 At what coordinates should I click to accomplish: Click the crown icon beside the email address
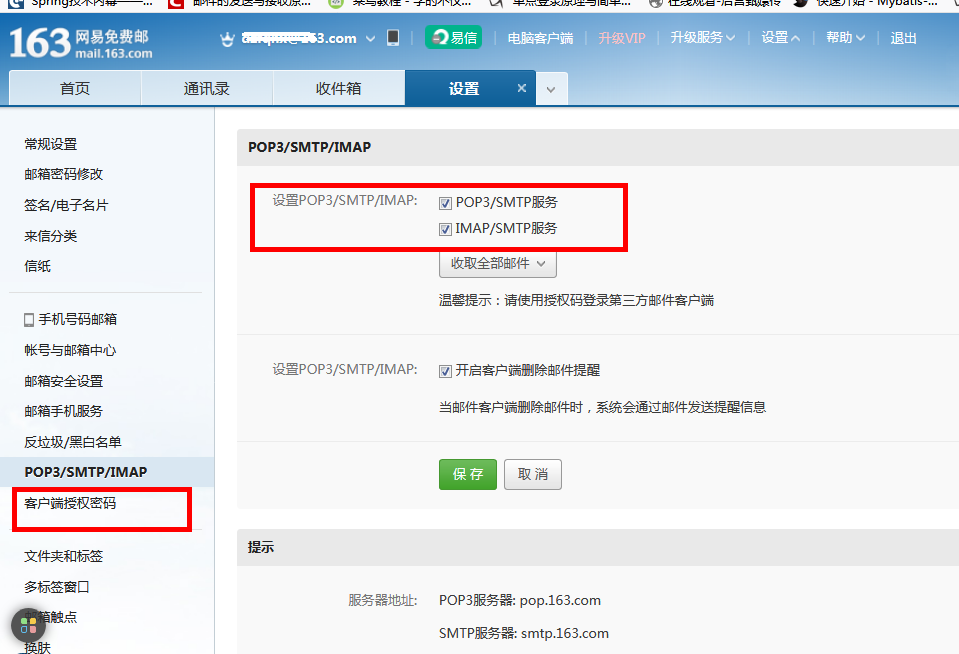pyautogui.click(x=228, y=39)
